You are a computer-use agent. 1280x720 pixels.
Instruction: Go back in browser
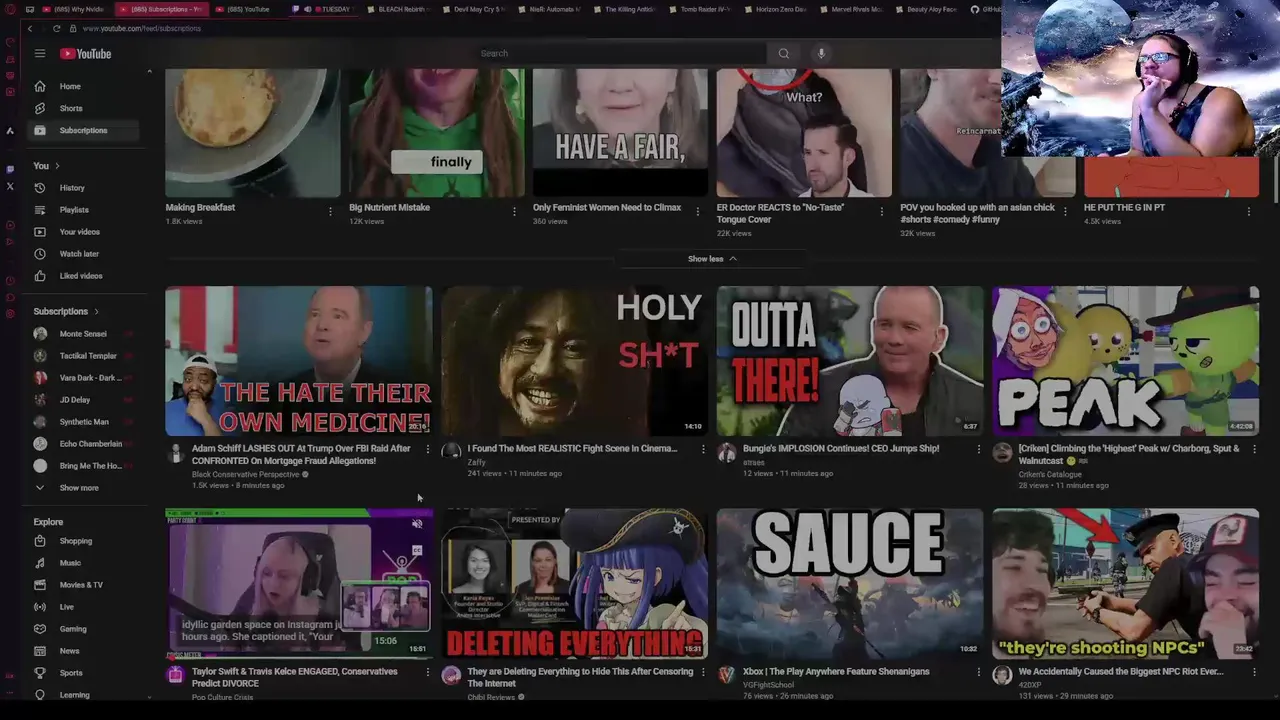30,28
